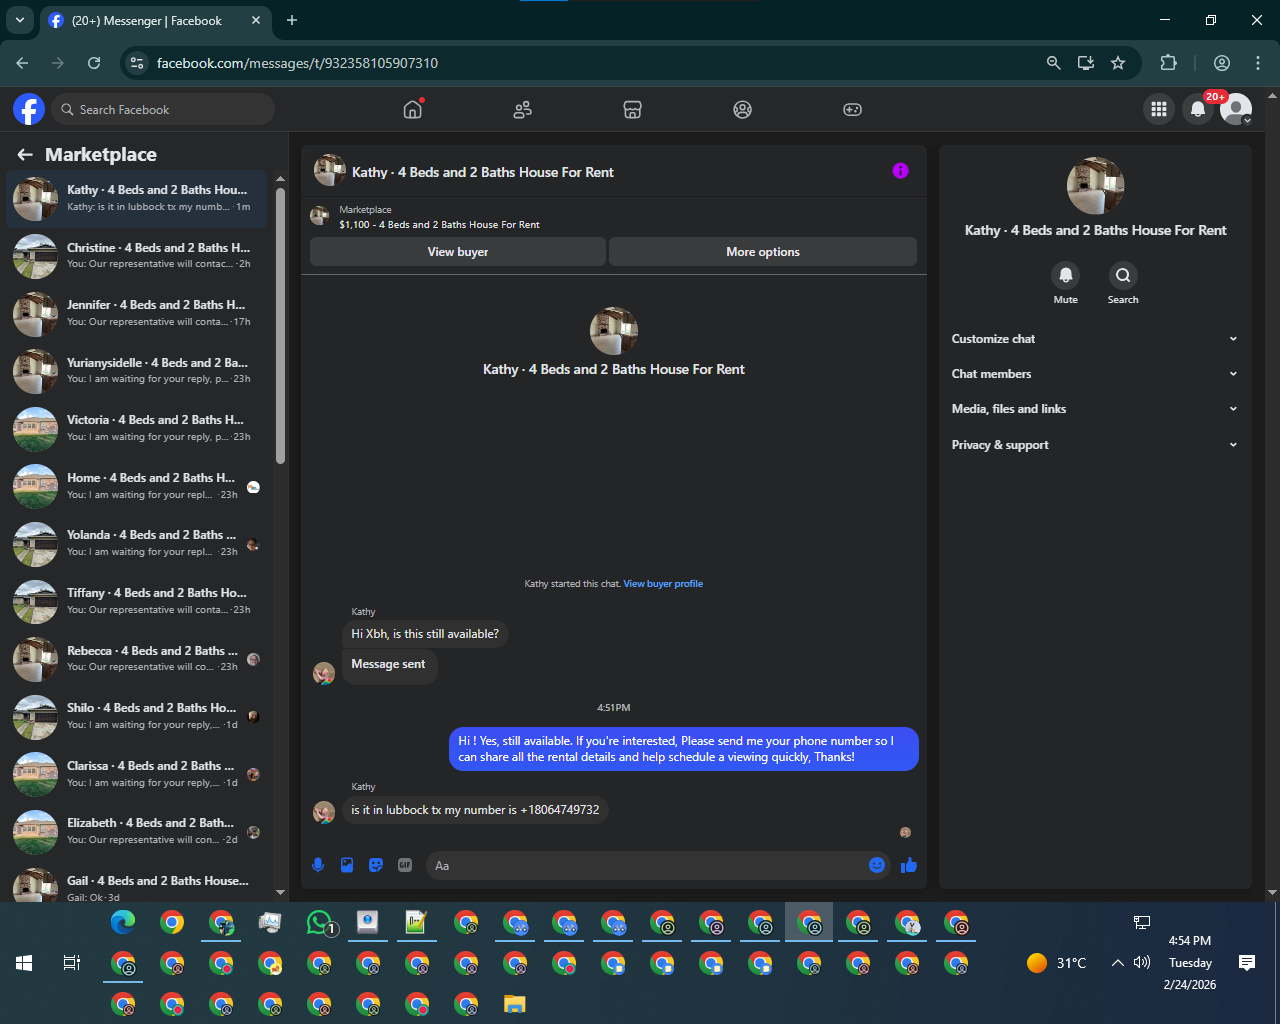Expand the Privacy & support section
This screenshot has width=1280, height=1024.
[x=1095, y=445]
